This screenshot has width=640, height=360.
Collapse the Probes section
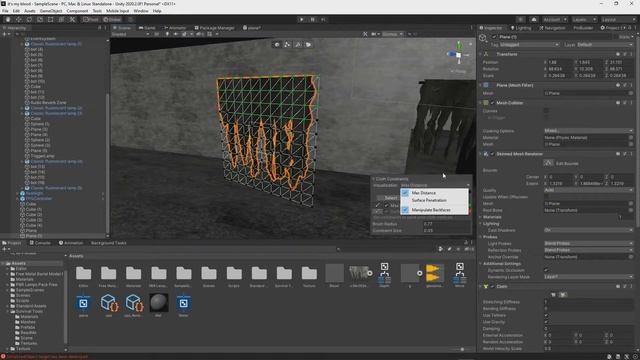tap(480, 237)
